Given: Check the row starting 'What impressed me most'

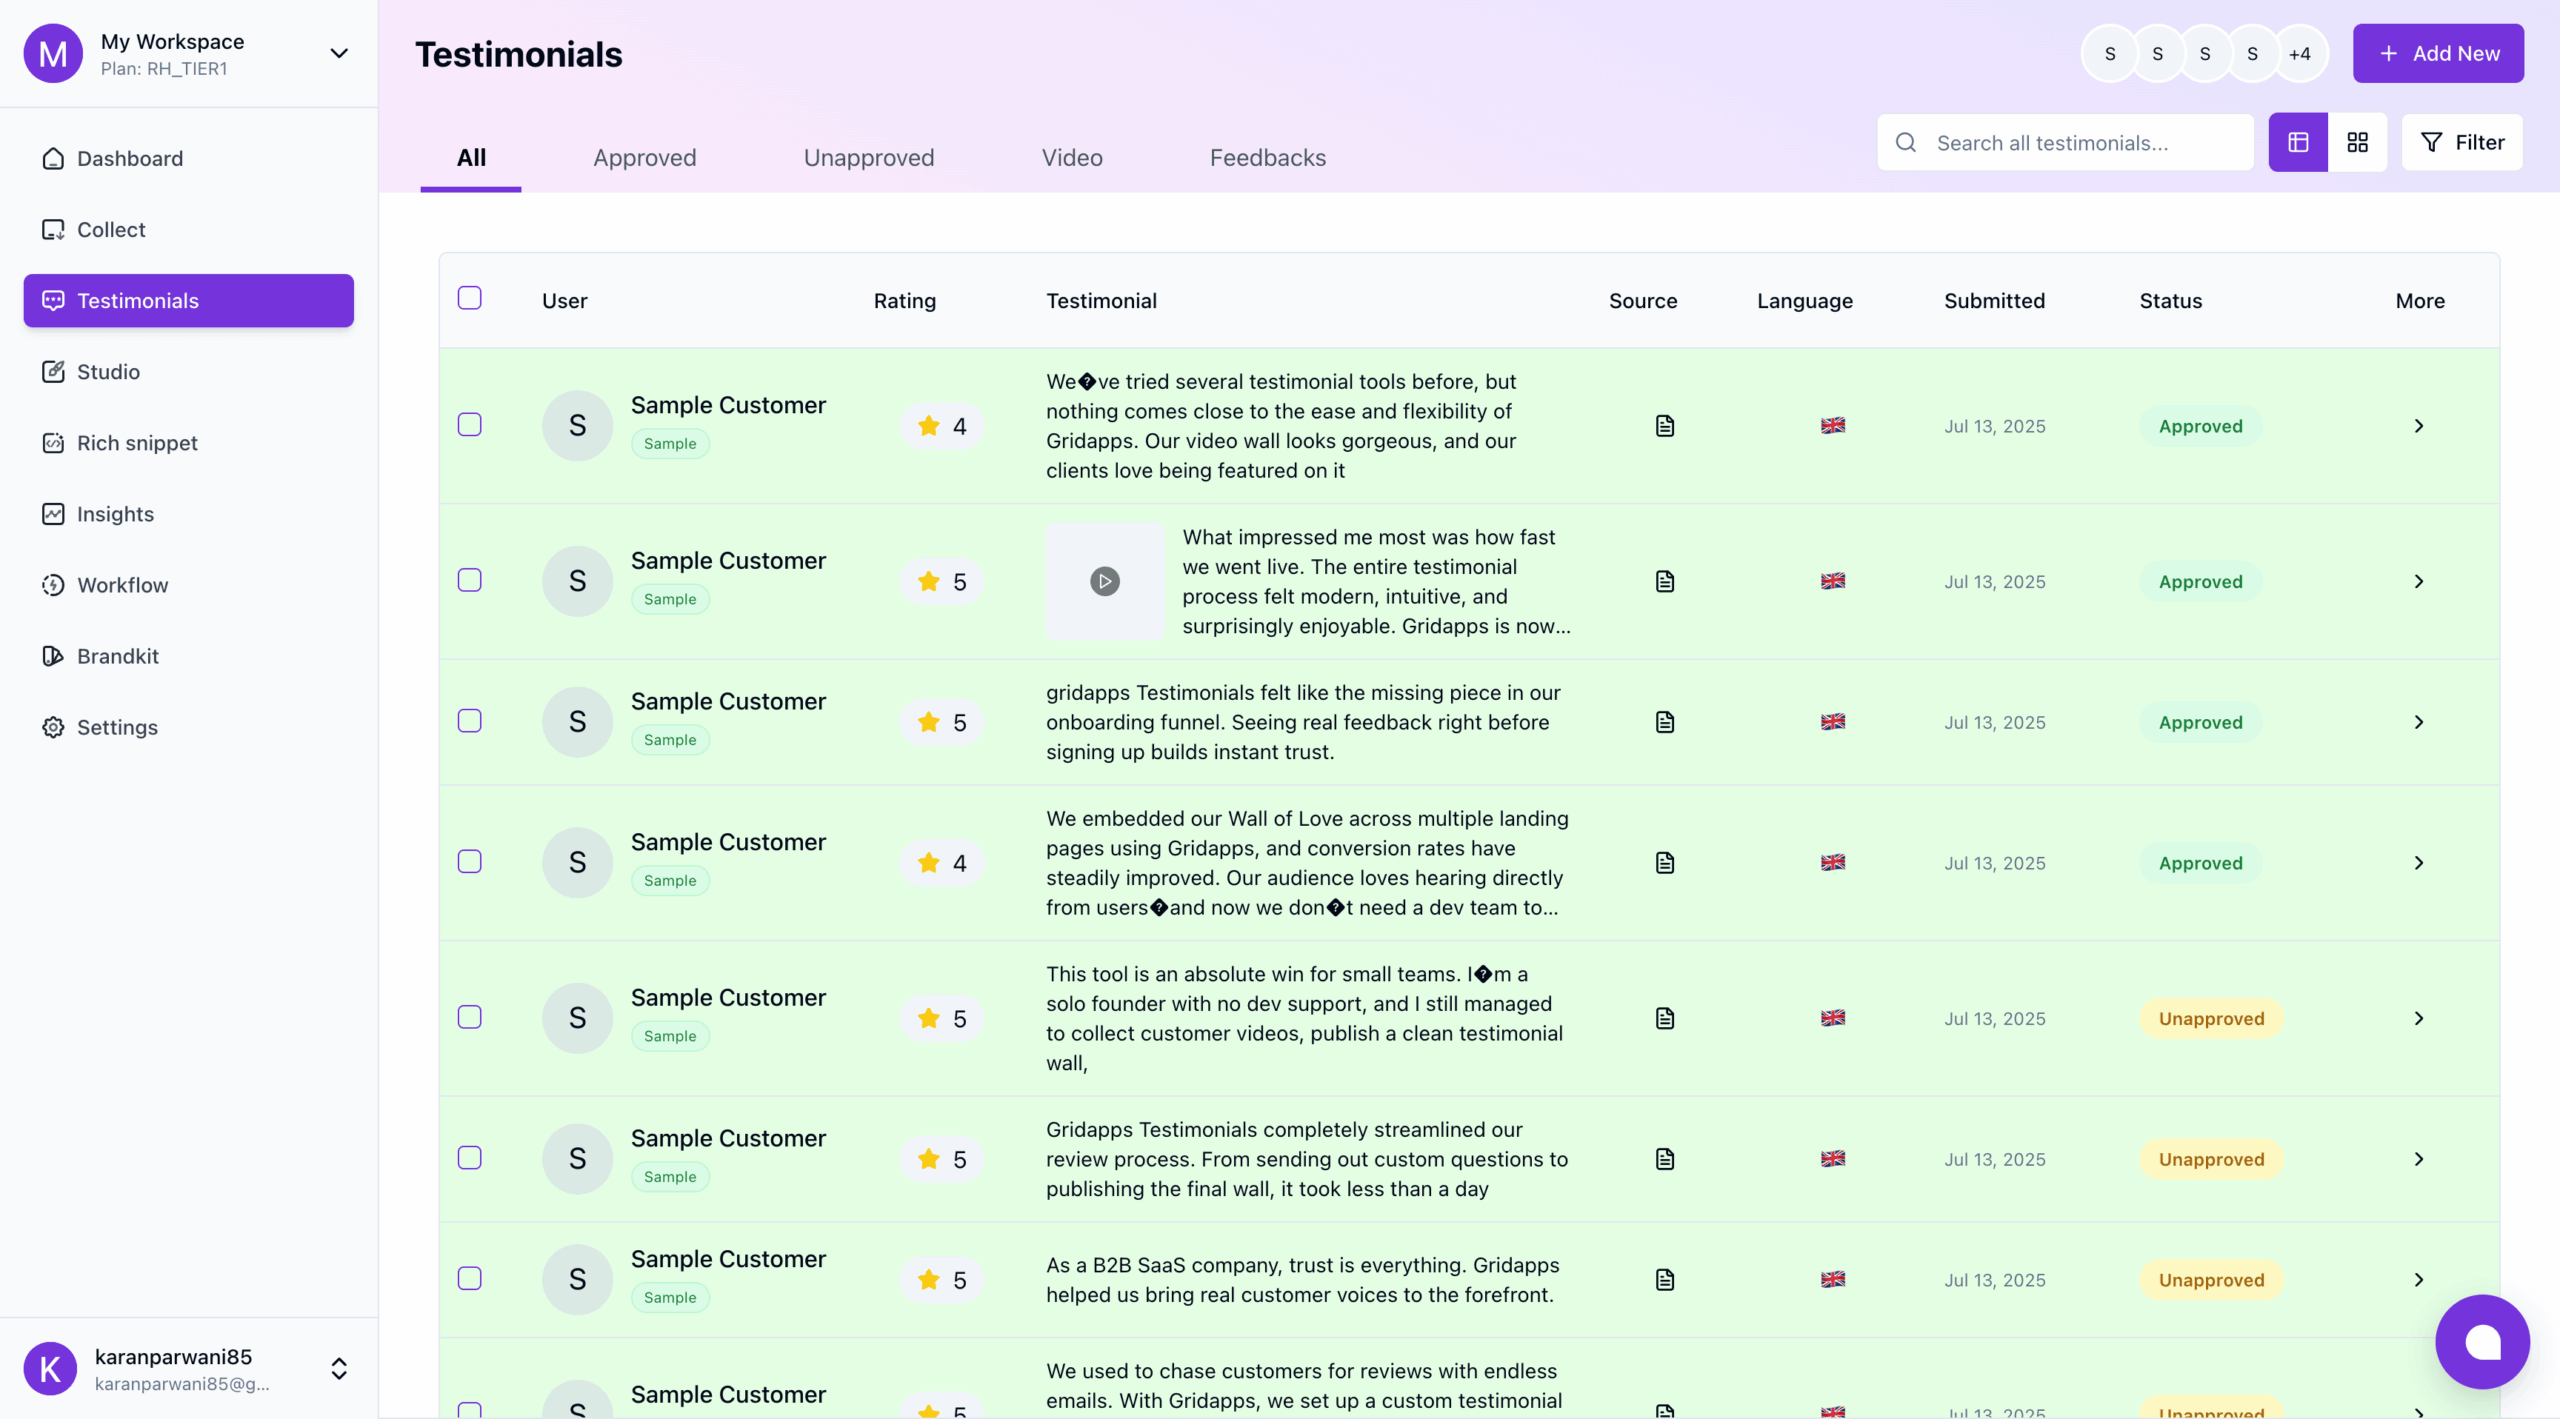Looking at the screenshot, I should tap(469, 580).
